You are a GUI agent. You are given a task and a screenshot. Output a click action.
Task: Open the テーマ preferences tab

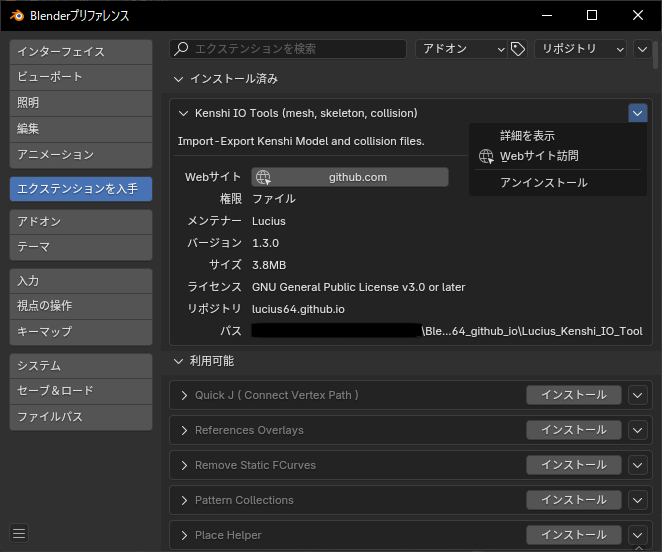point(81,247)
